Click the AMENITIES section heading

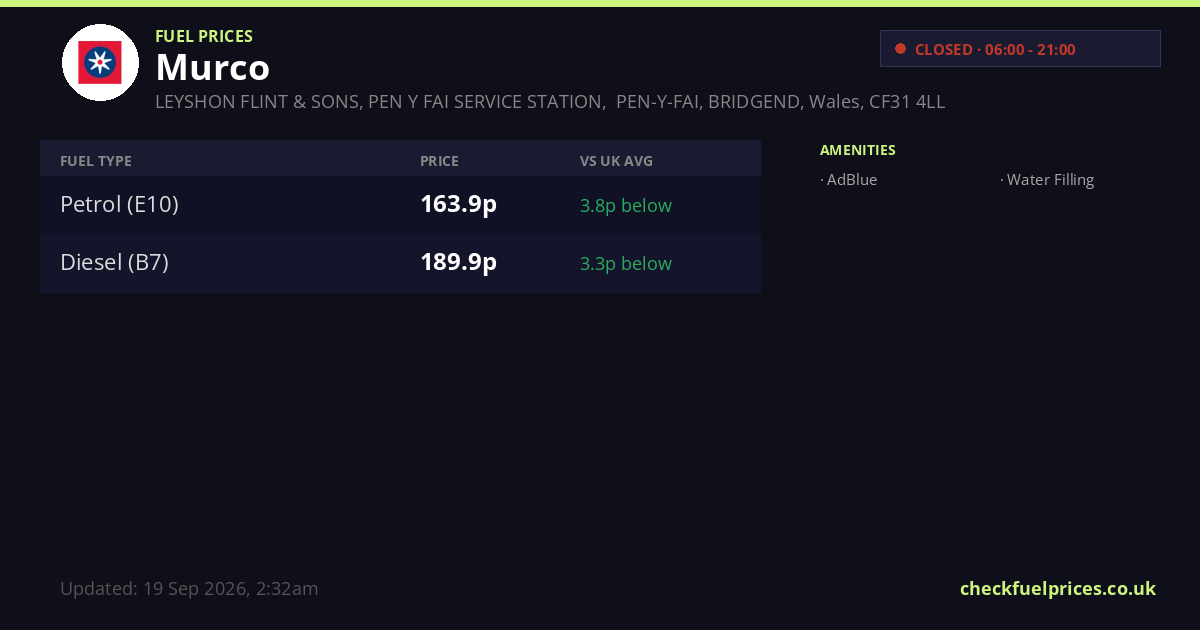click(858, 150)
